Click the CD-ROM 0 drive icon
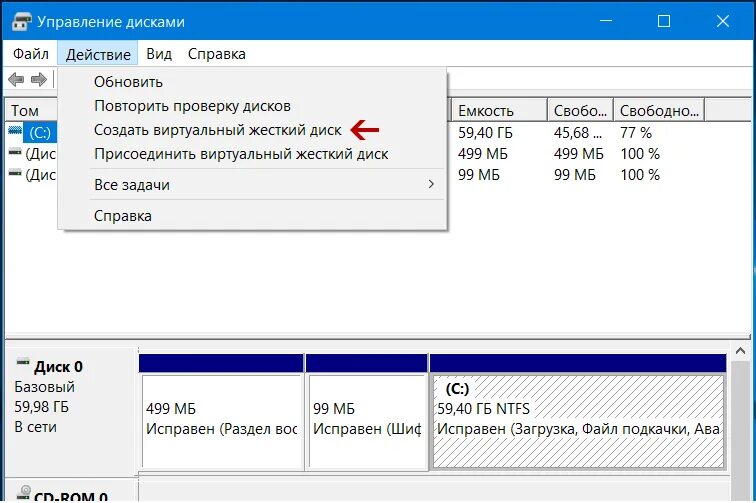Viewport: 756px width, 503px height. [x=24, y=492]
